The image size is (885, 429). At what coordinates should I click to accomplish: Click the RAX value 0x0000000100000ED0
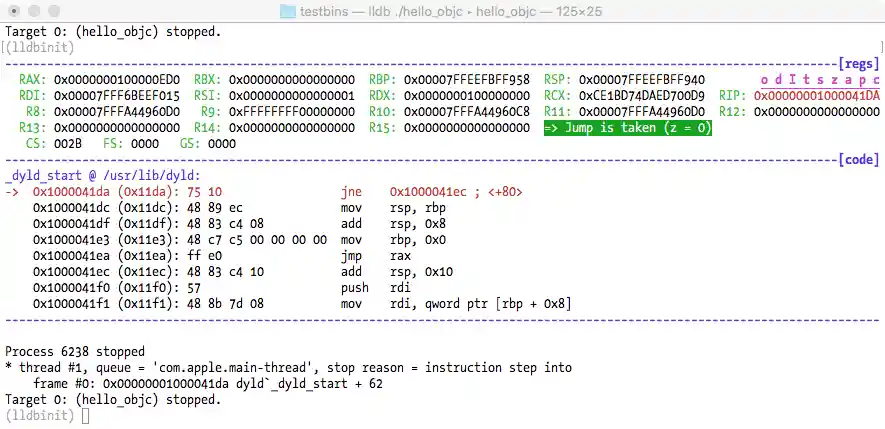coord(117,80)
